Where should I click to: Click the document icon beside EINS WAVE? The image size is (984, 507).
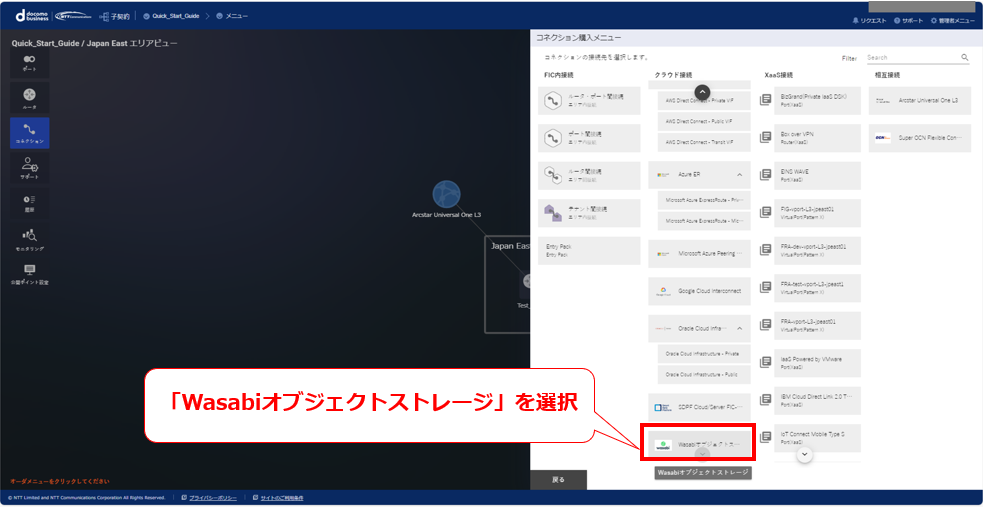tap(765, 175)
